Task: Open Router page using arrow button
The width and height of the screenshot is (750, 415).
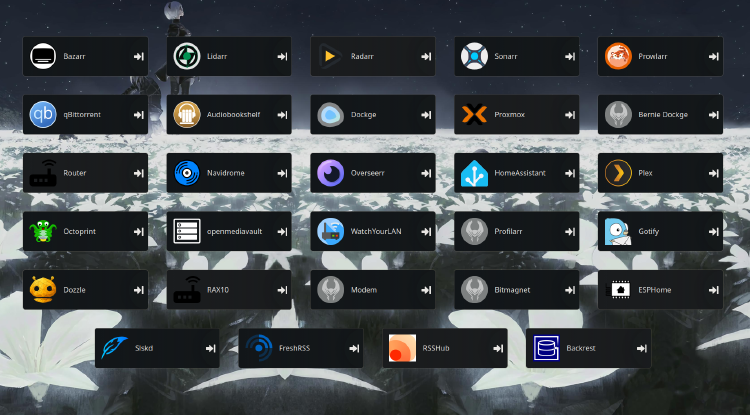Action: tap(139, 173)
